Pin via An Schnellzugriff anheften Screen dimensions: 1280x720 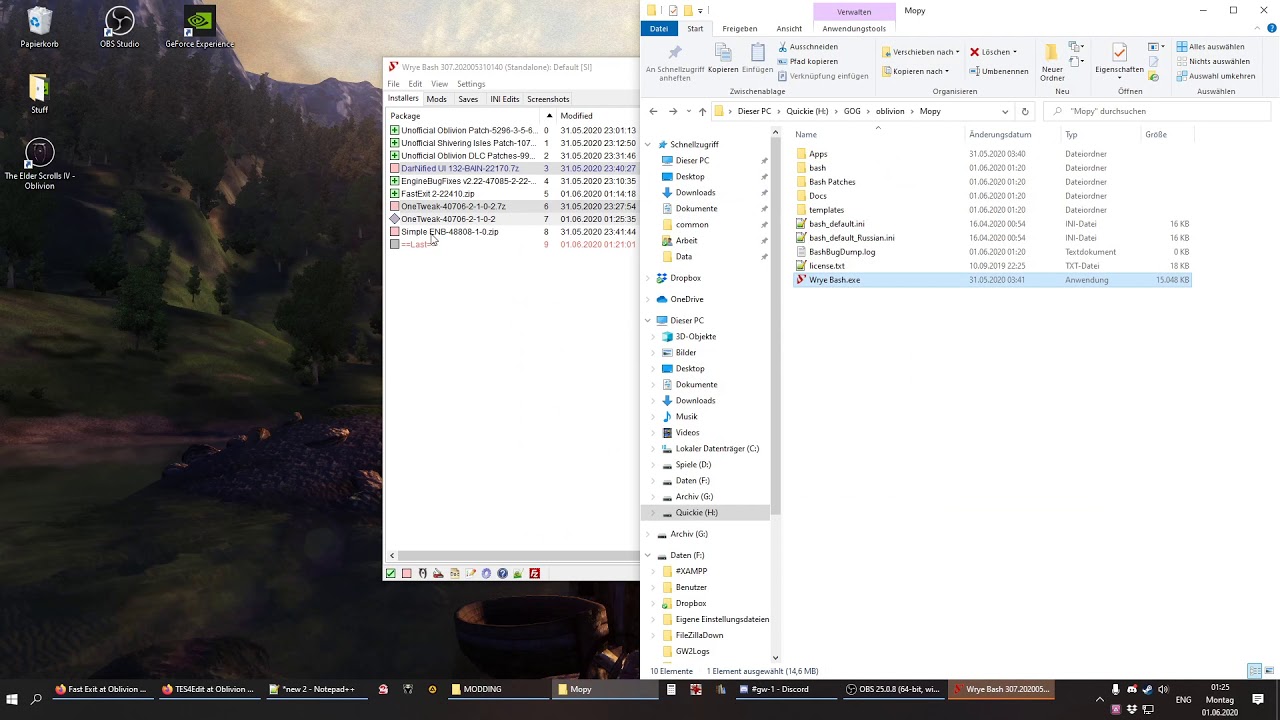click(675, 63)
